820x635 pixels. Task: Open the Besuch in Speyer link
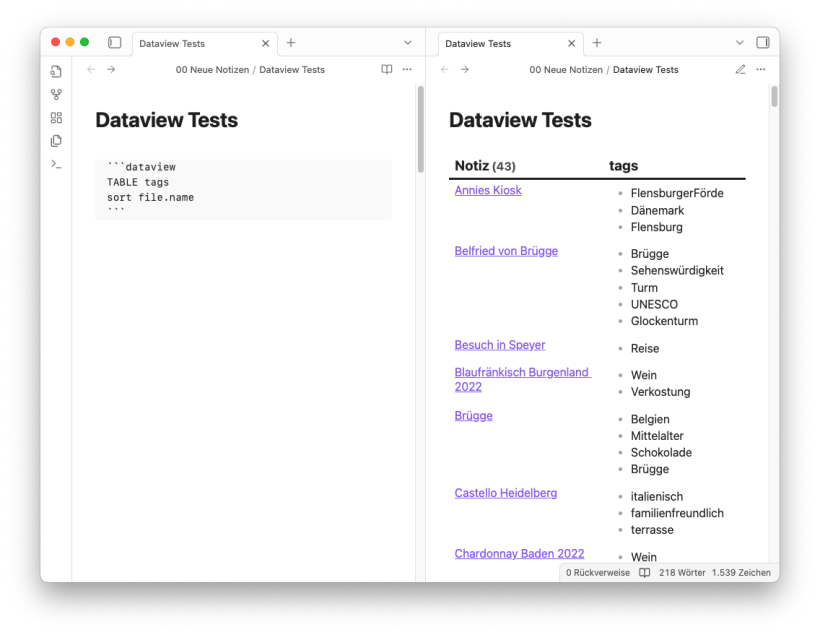(x=500, y=345)
